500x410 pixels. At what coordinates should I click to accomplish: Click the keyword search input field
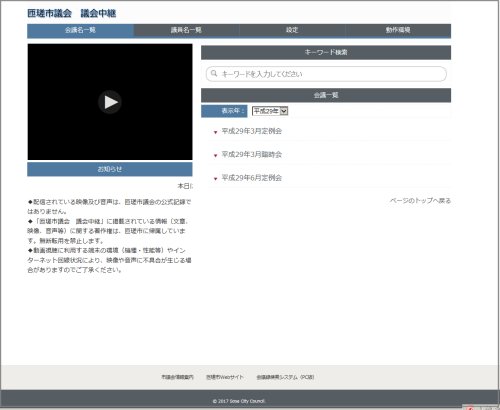pos(326,74)
